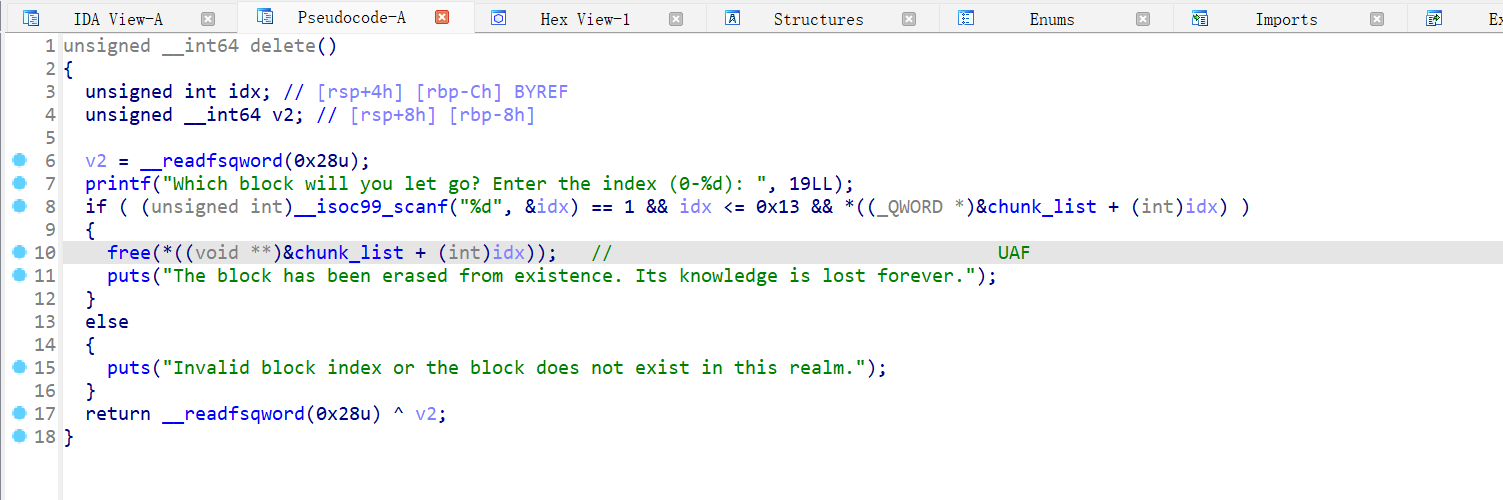Switch to the Imports tab

pyautogui.click(x=1286, y=19)
